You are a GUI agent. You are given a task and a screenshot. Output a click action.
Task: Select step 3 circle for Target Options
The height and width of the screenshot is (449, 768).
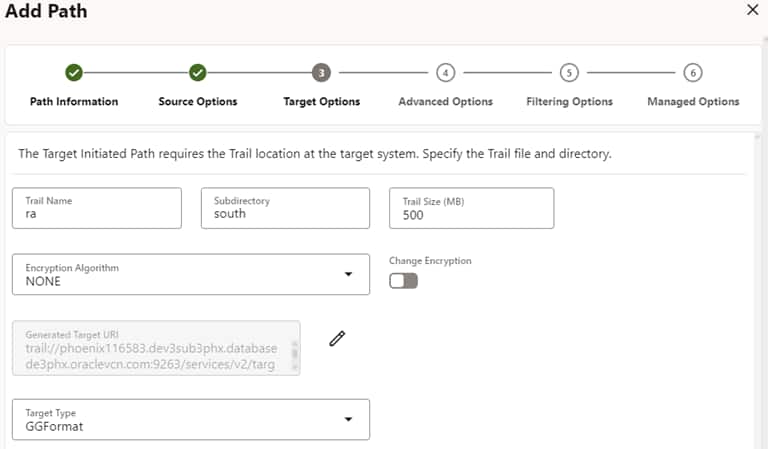(x=320, y=72)
